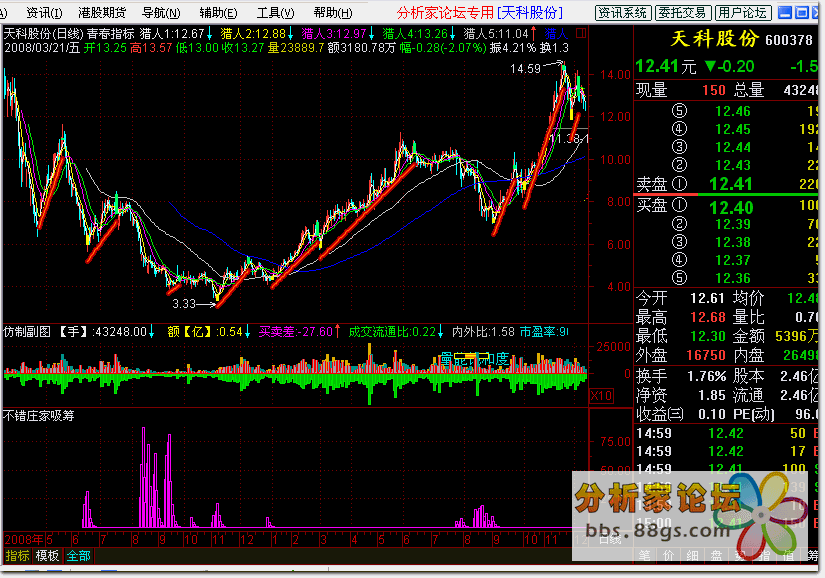825x578 pixels.
Task: Open the 辅助(E) menu
Action: pos(218,13)
